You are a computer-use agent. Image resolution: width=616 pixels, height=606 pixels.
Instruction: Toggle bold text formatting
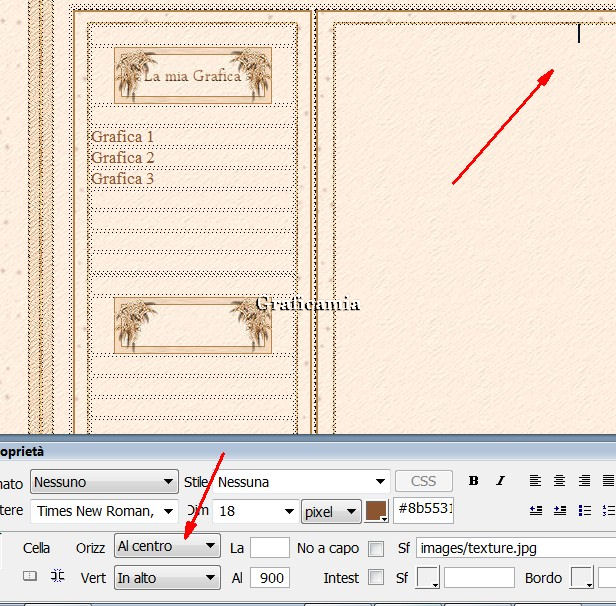473,481
